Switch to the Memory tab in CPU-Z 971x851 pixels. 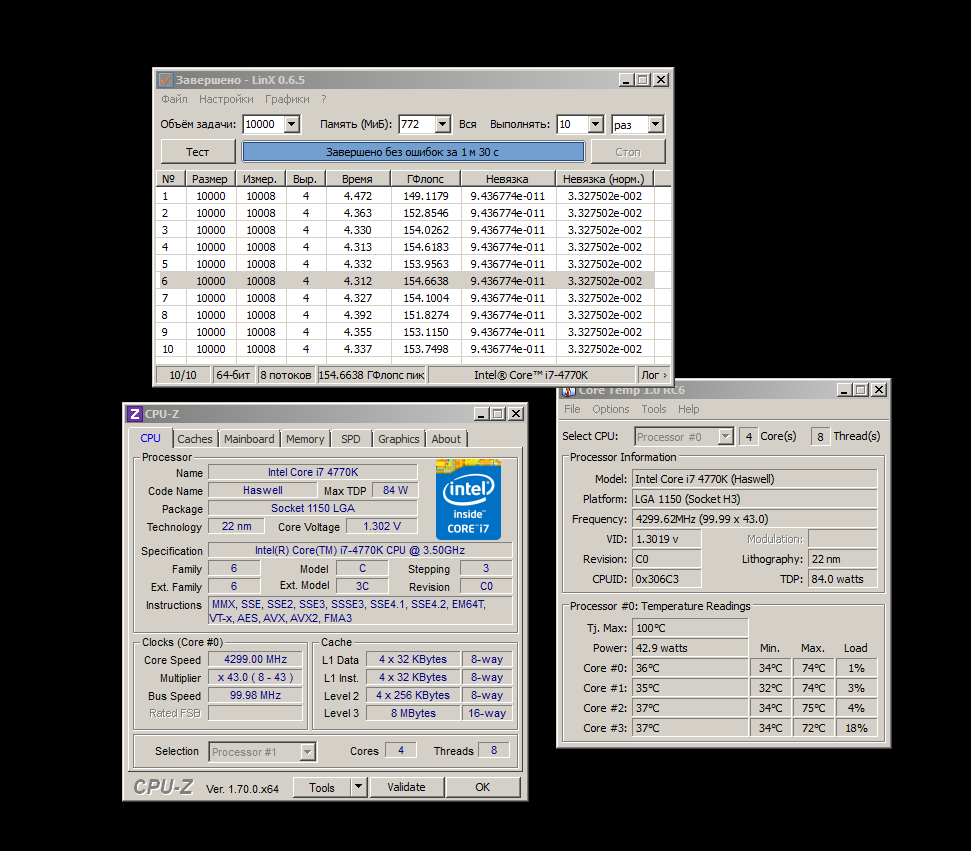point(305,439)
